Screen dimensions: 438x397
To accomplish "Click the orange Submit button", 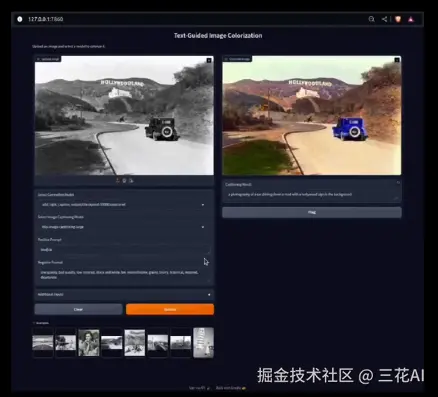I will [x=170, y=309].
